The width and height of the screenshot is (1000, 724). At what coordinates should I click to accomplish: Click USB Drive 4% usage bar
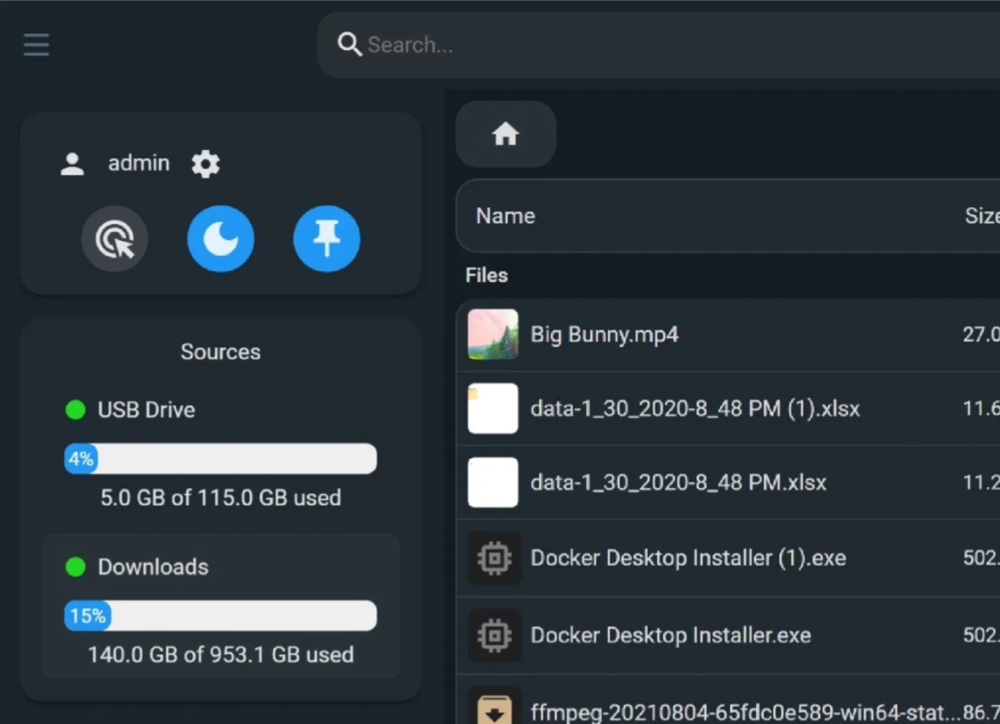(220, 459)
